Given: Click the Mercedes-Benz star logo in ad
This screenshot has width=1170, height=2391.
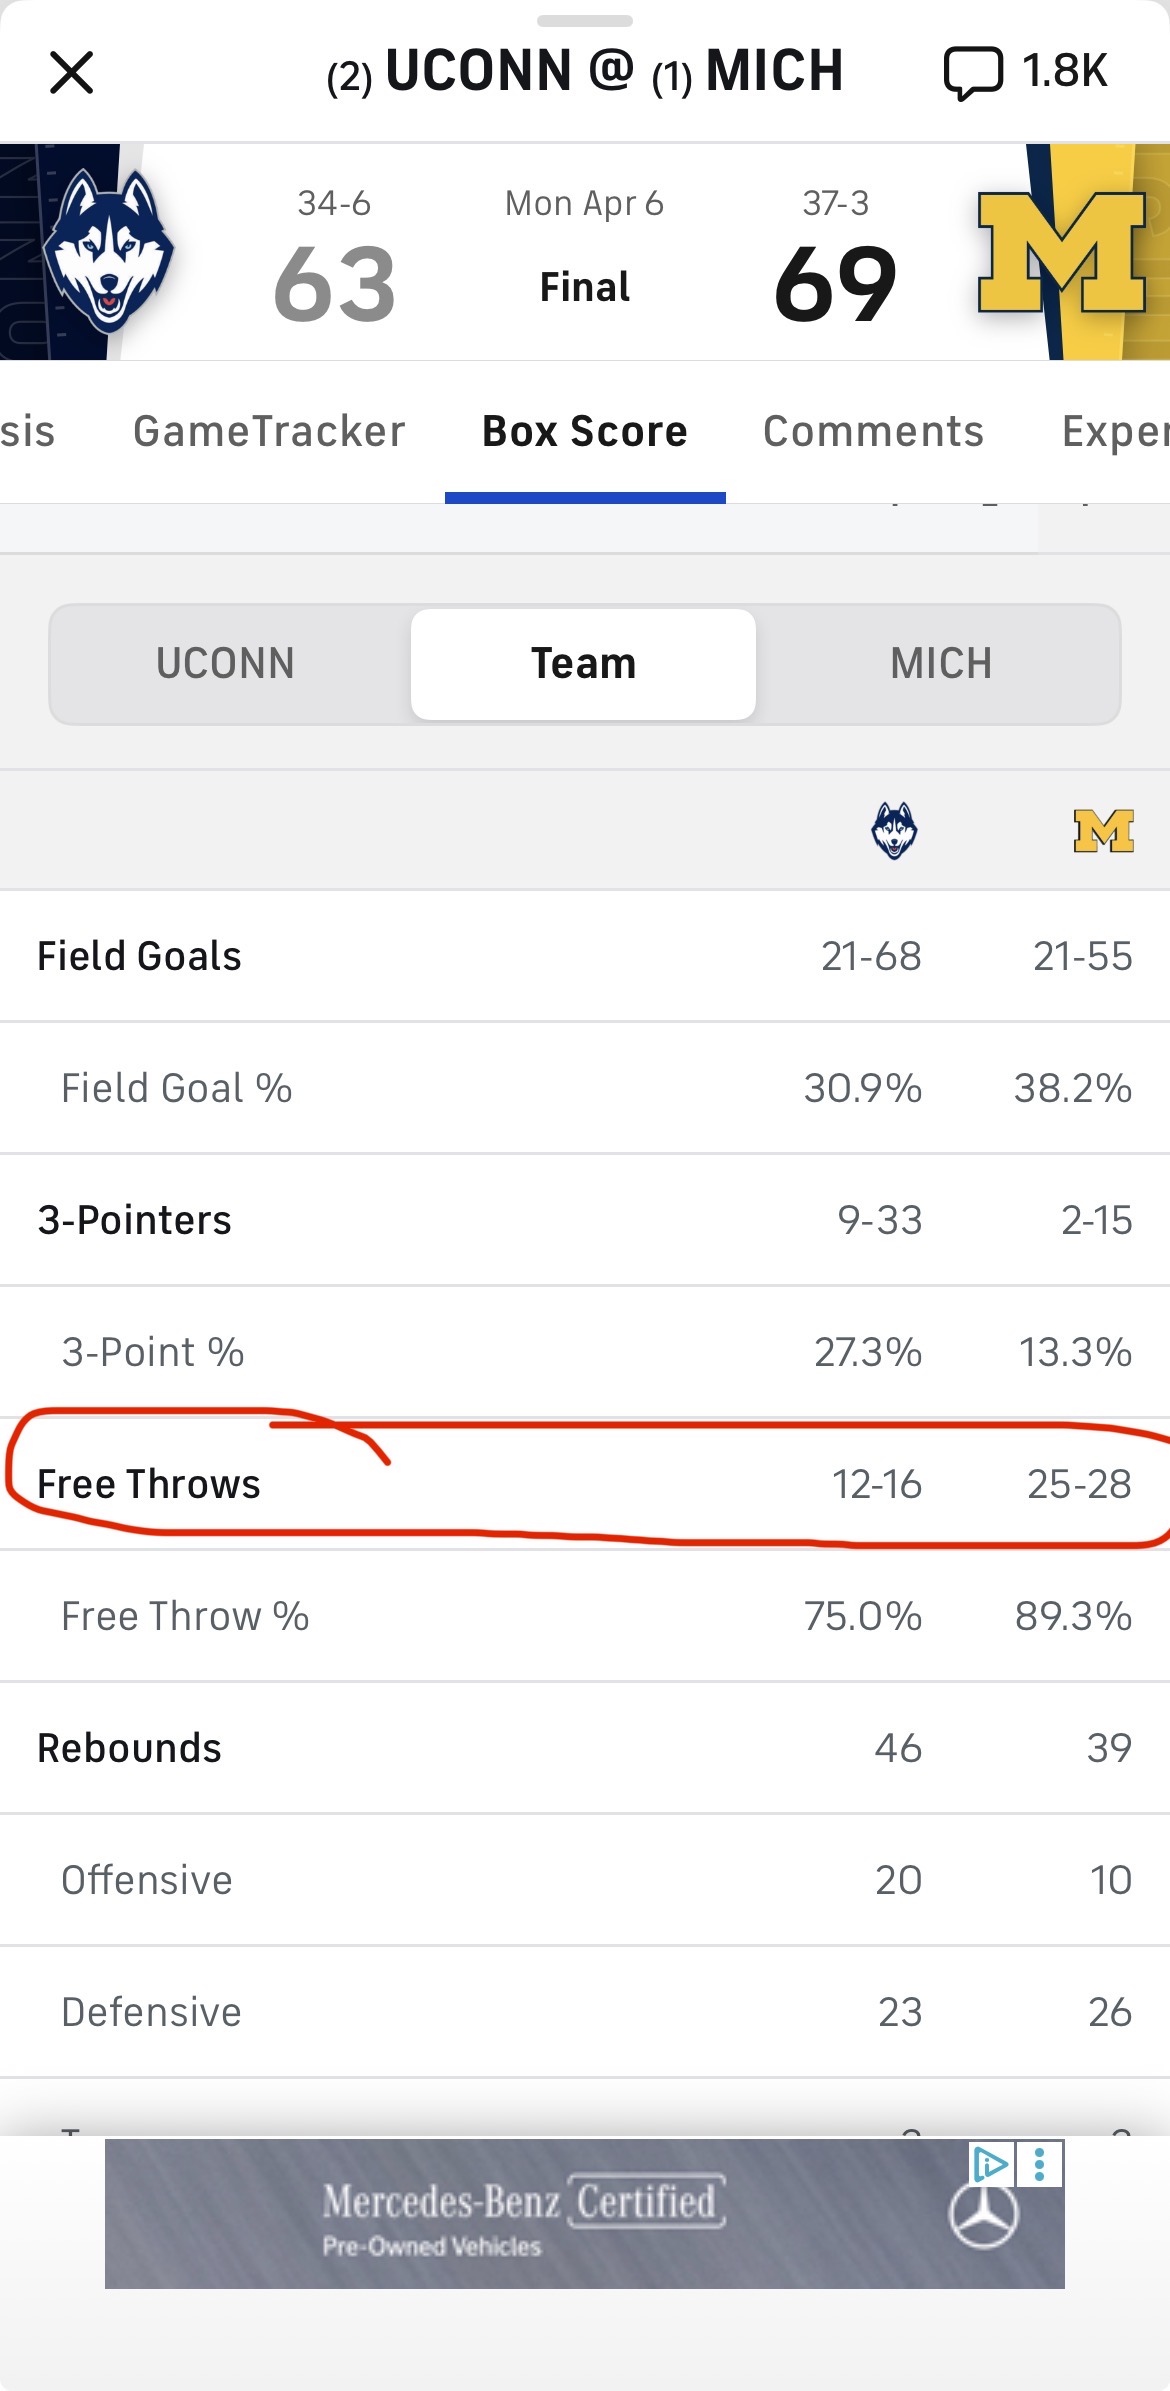Looking at the screenshot, I should tap(984, 2215).
